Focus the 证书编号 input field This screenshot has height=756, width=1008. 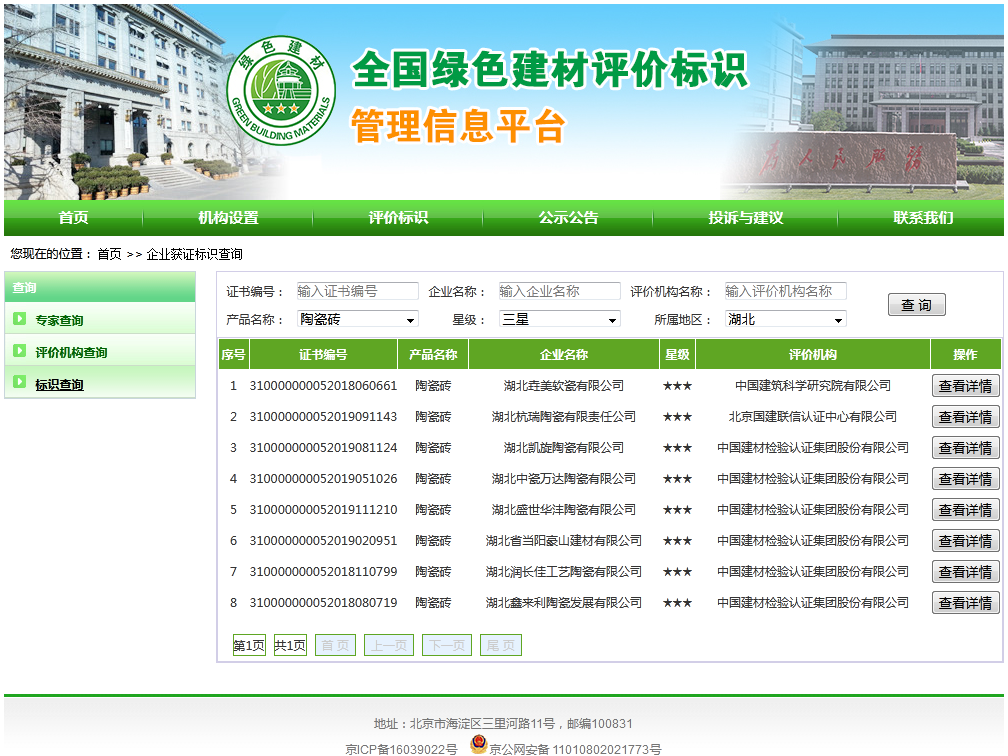coord(357,291)
